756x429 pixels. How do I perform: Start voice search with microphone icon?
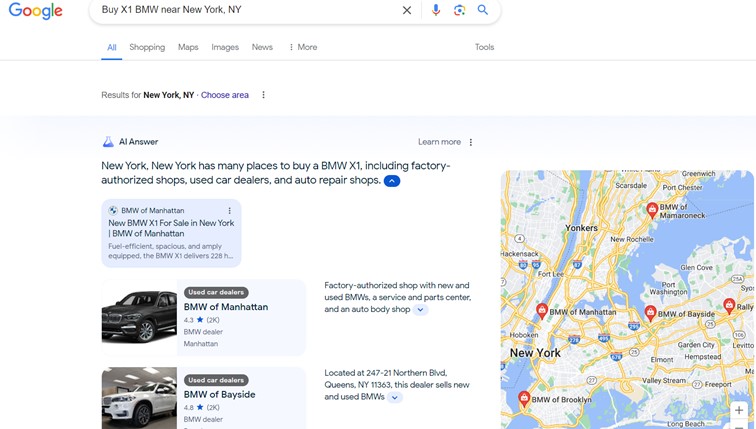(436, 10)
